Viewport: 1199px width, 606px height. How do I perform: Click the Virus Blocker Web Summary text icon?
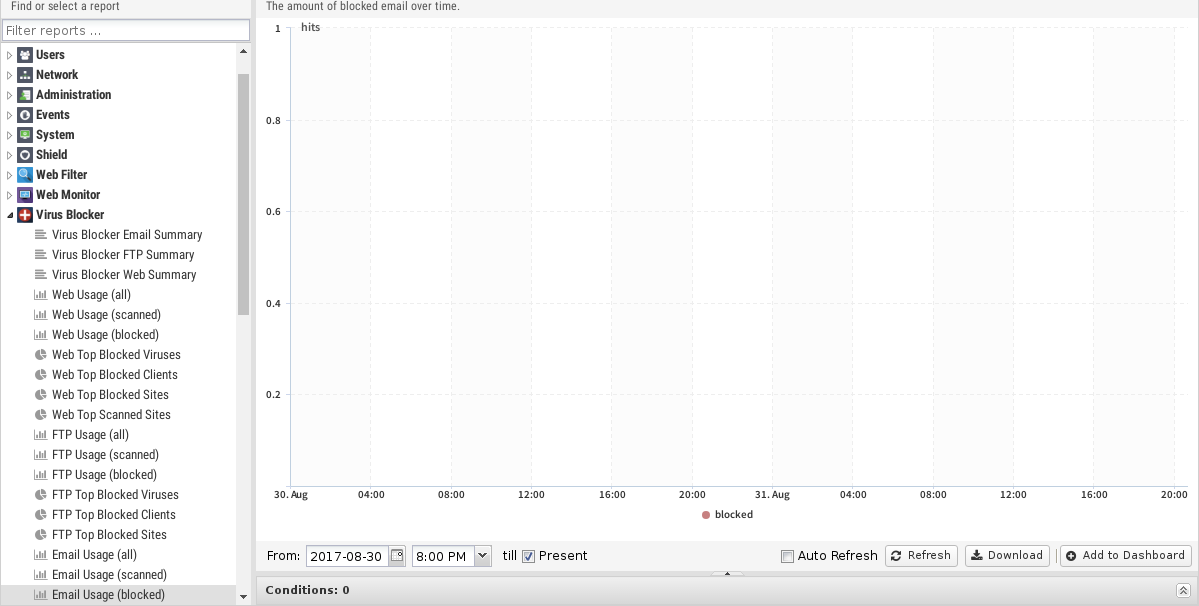coord(41,274)
